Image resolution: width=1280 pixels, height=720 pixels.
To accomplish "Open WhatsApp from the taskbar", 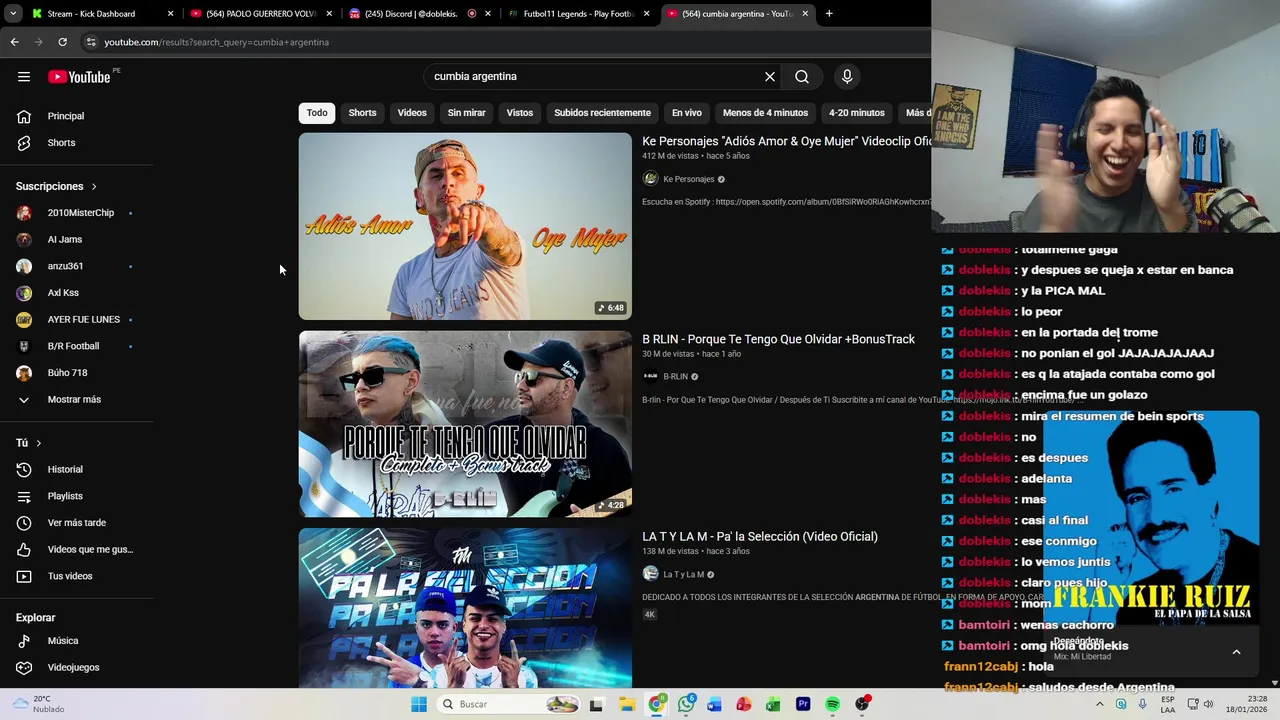I will [686, 704].
